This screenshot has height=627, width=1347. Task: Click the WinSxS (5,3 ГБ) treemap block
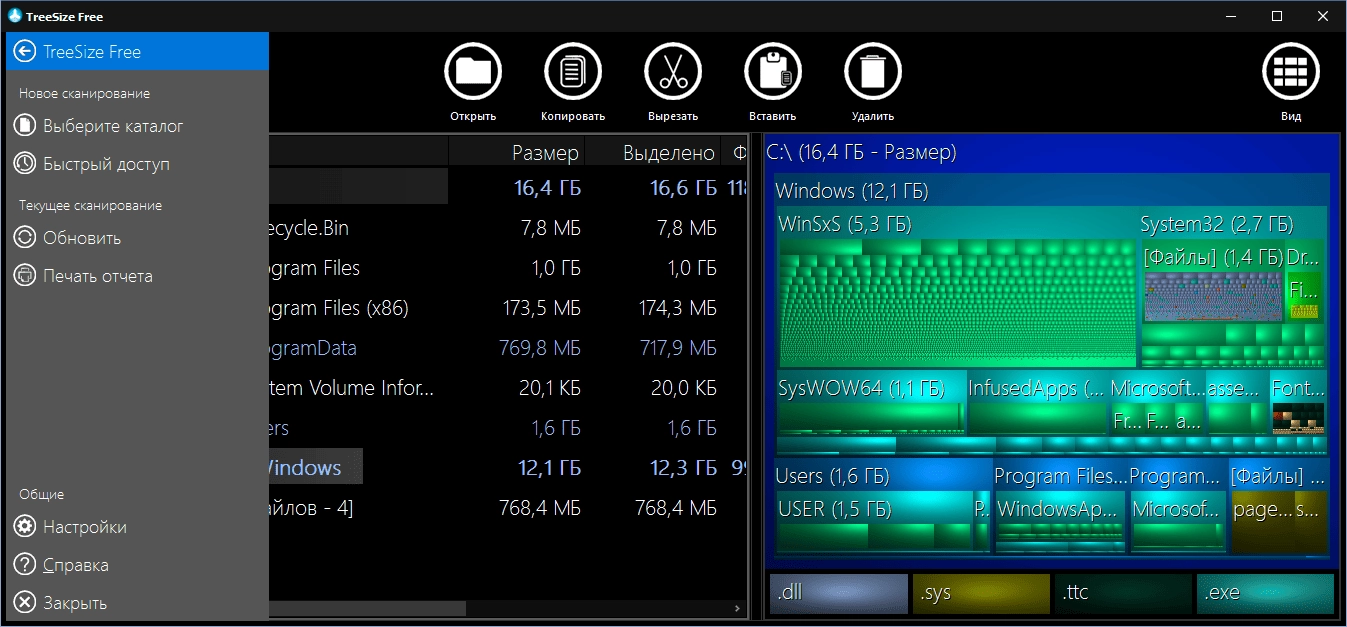[957, 288]
